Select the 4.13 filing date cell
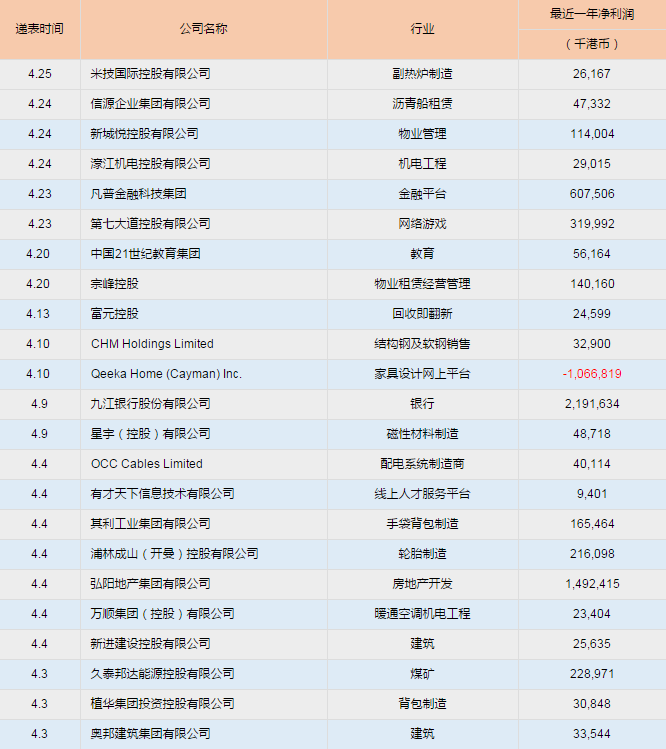Viewport: 666px width, 749px height. pyautogui.click(x=40, y=314)
